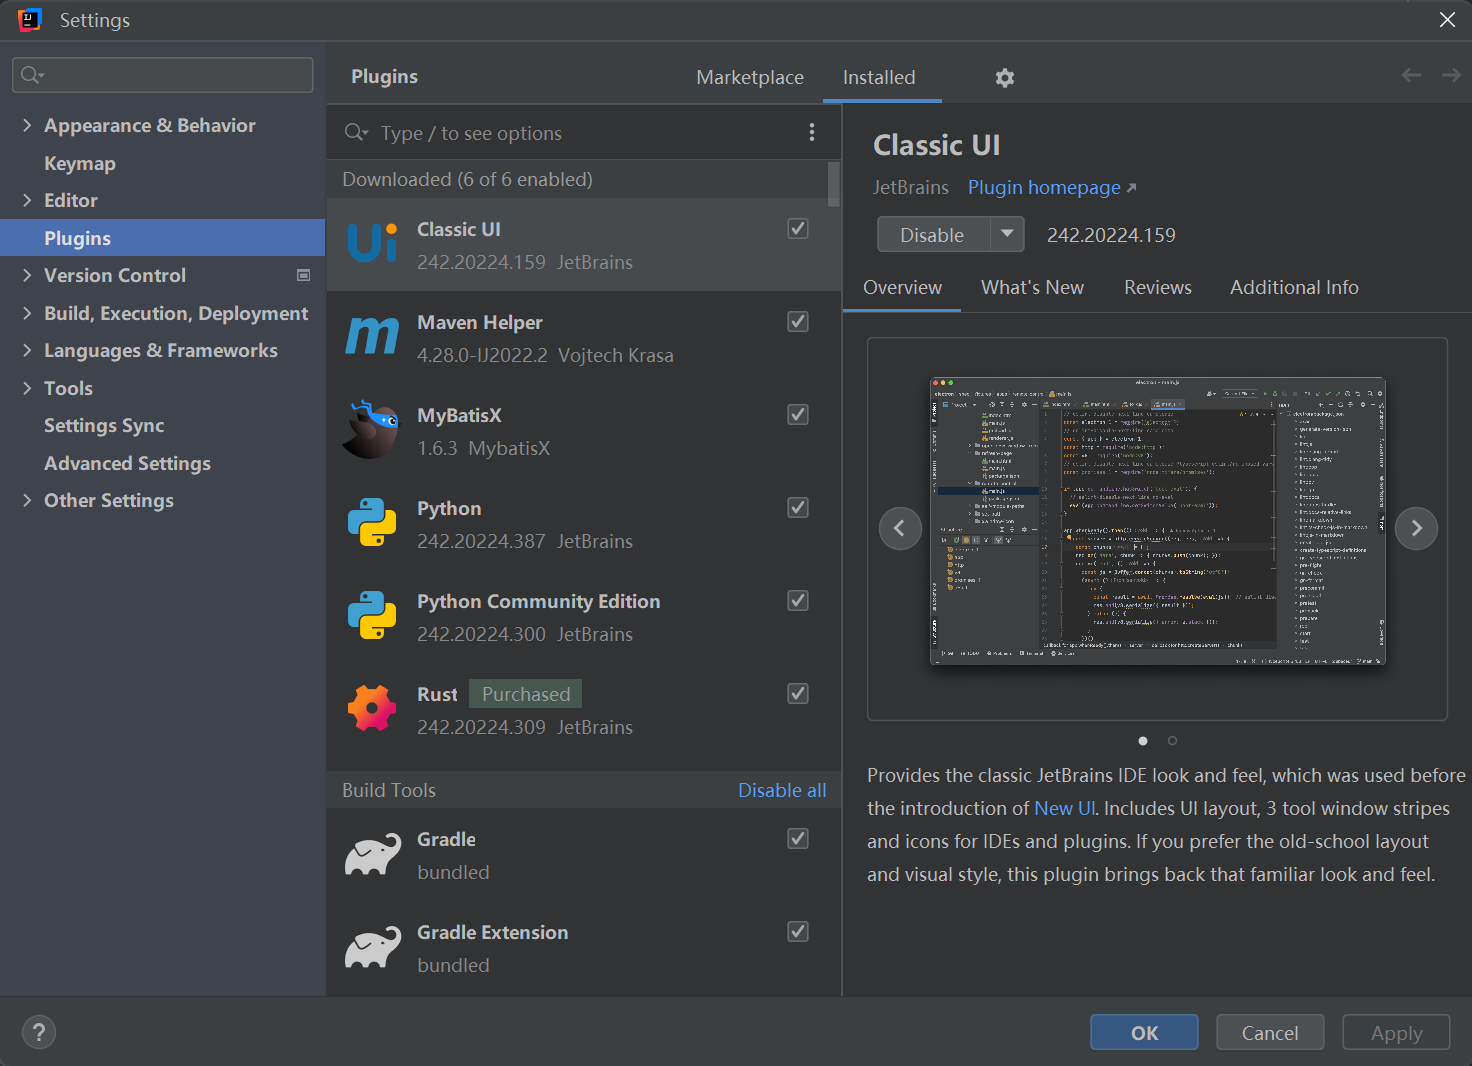Uncheck the Classic UI enabled checkbox

pos(797,228)
